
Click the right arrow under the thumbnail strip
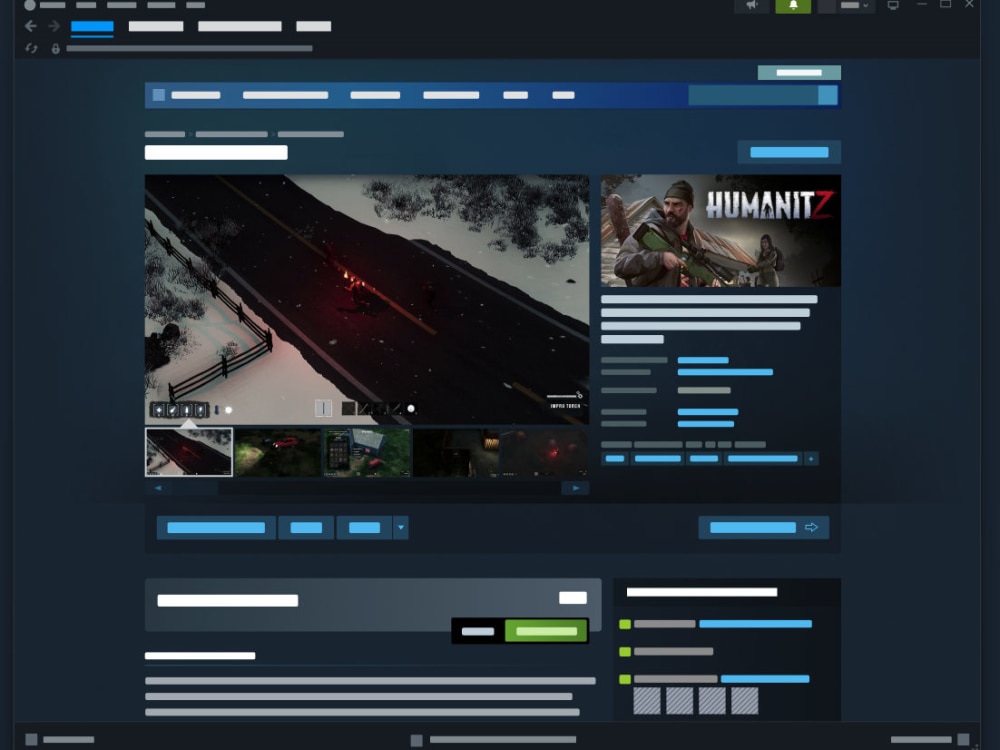tap(575, 488)
